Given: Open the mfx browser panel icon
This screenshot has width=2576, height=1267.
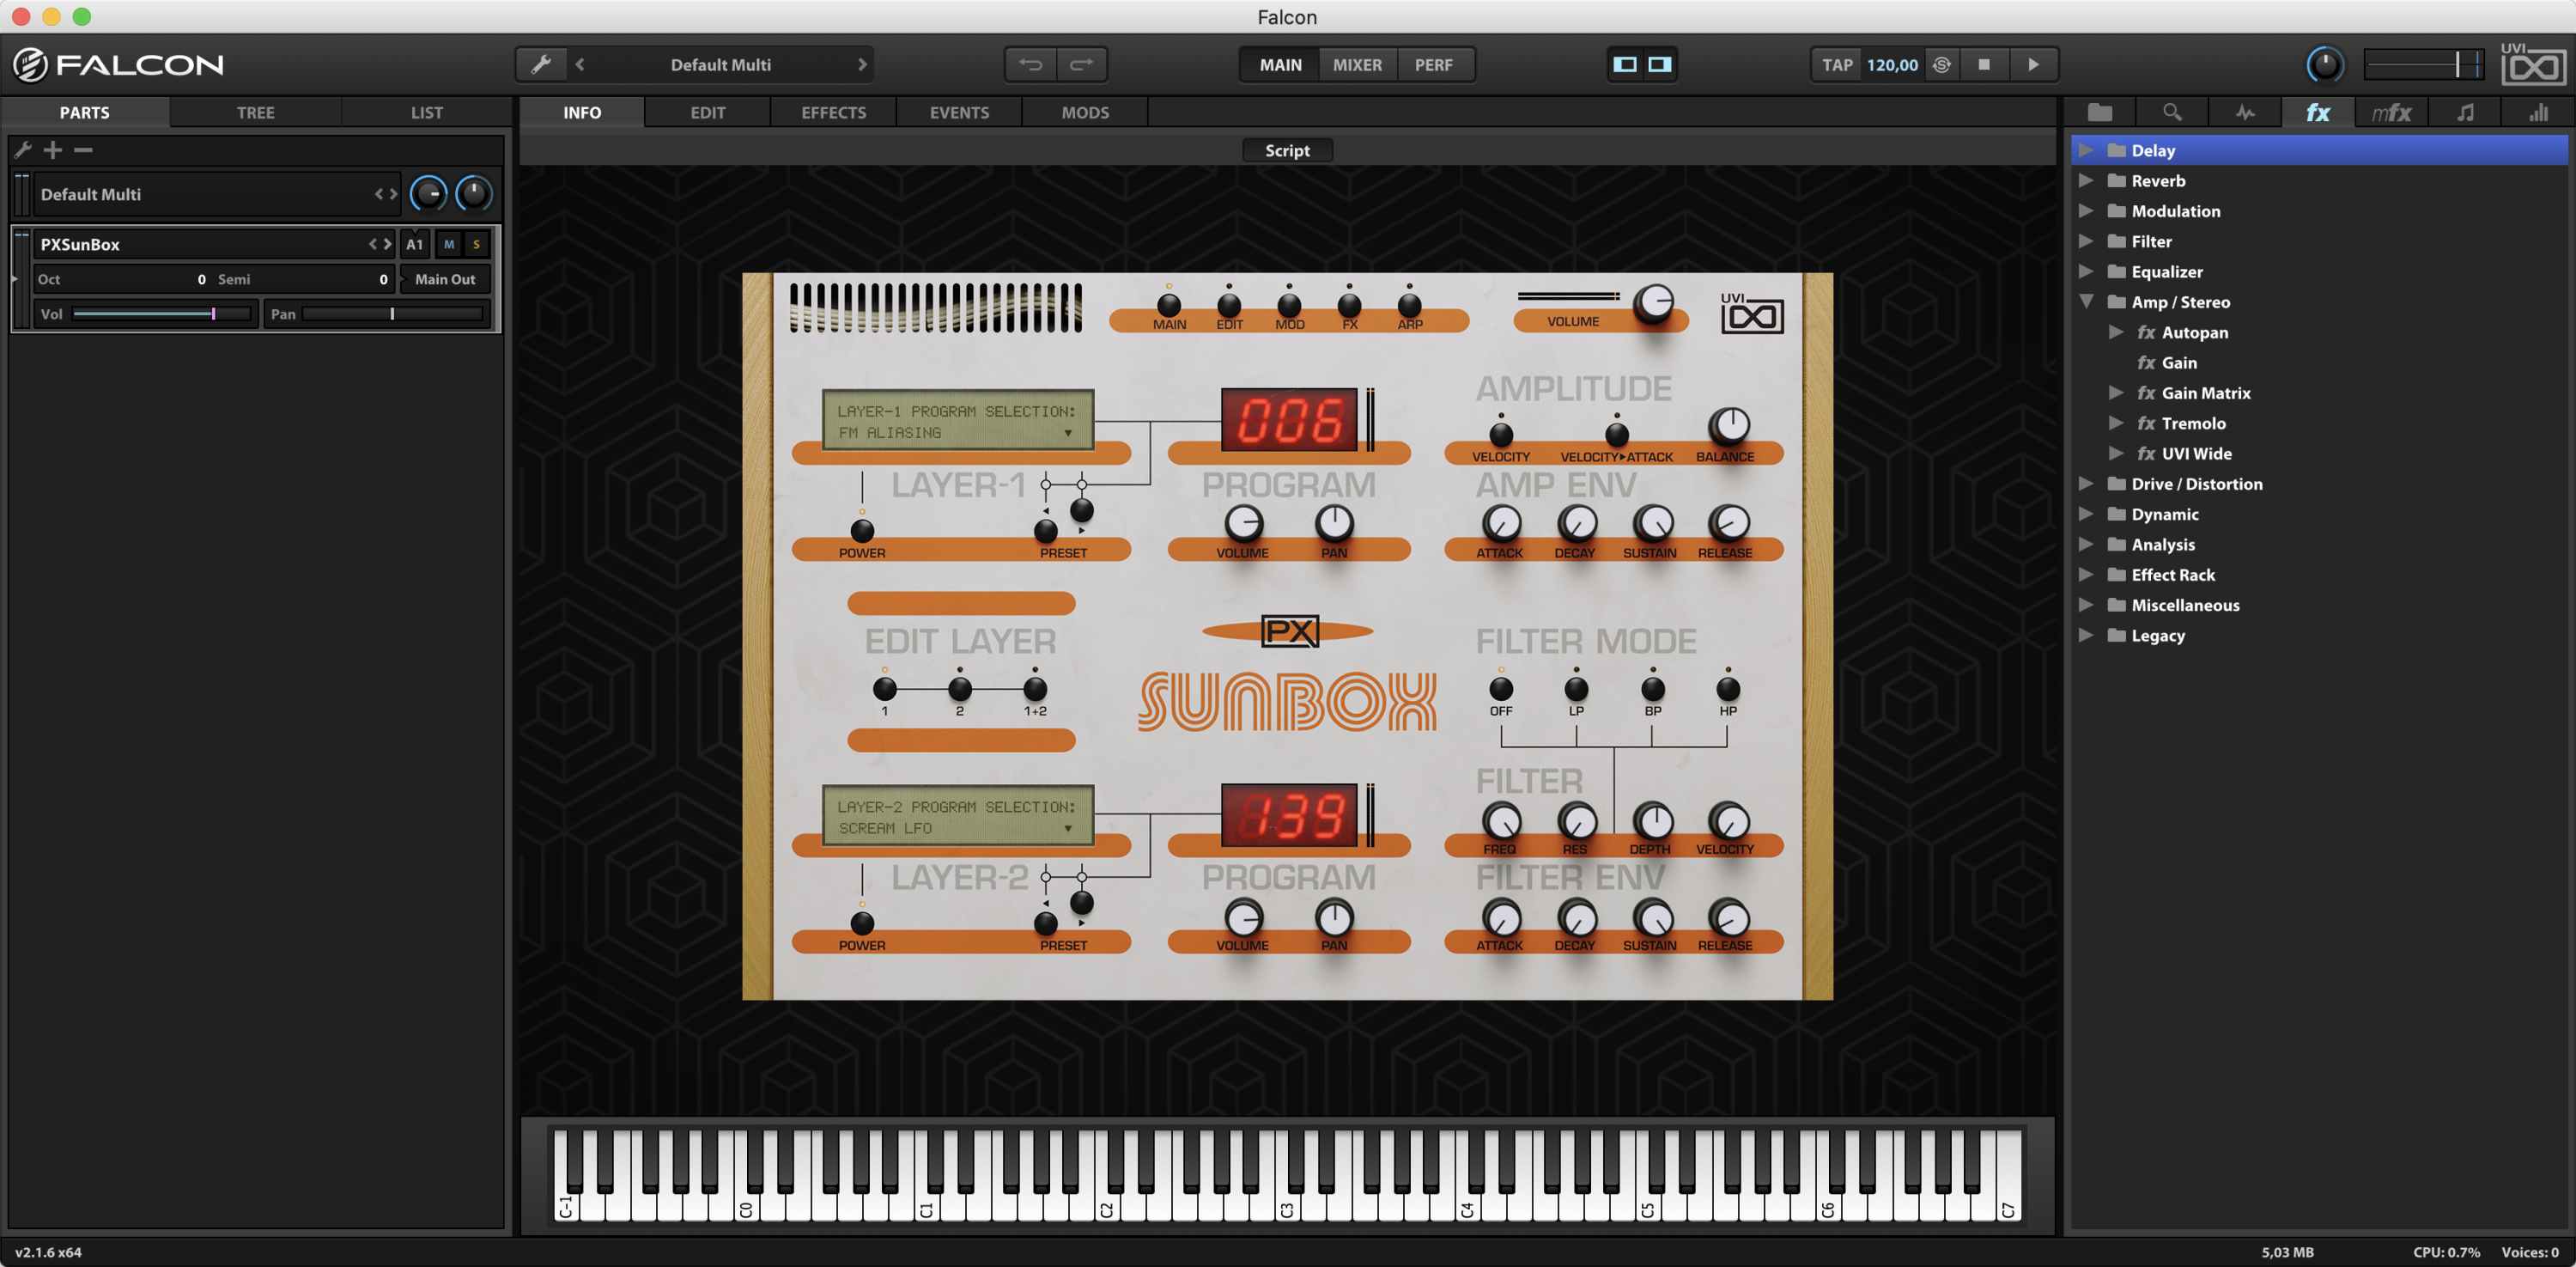Looking at the screenshot, I should pos(2391,112).
